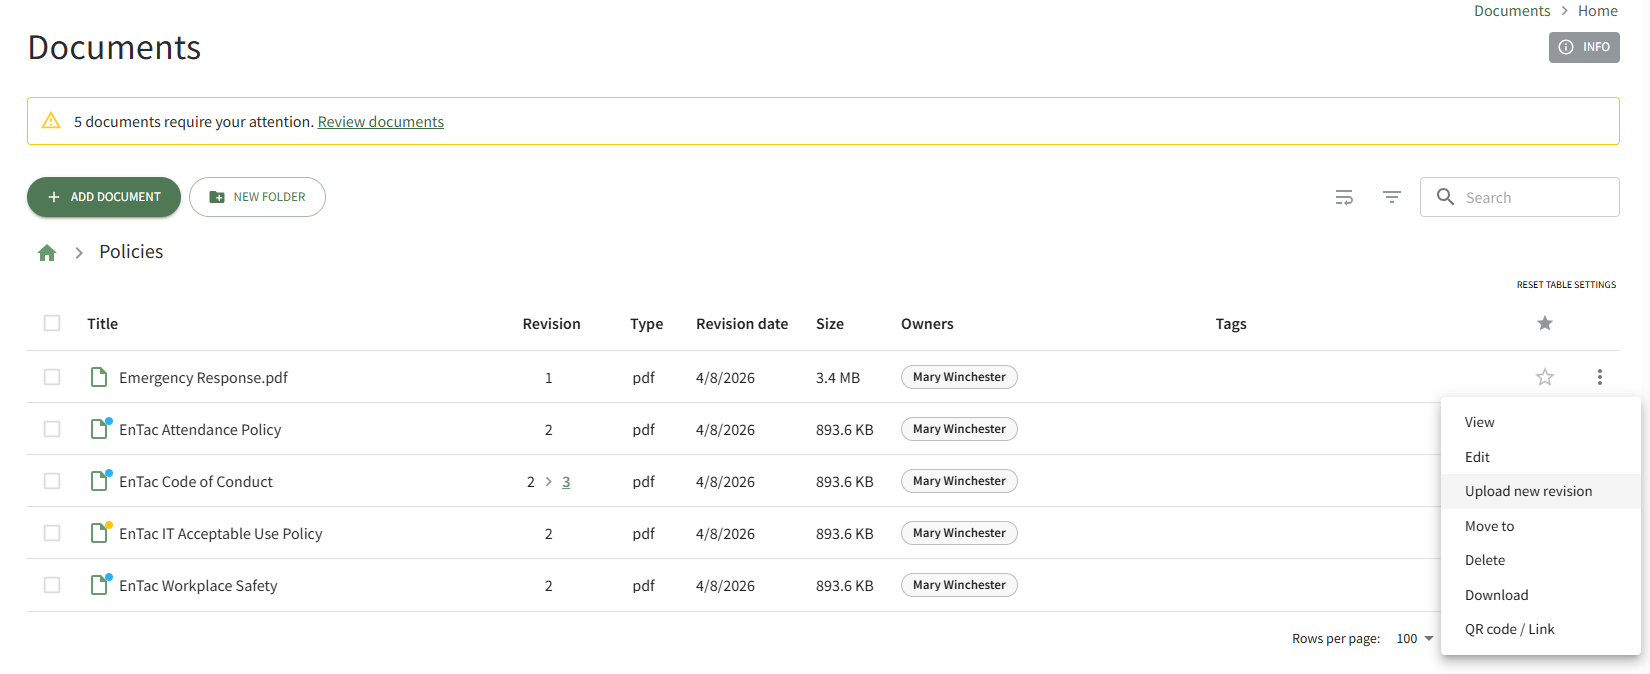1650x674 pixels.
Task: Check the EnTac Attendance Policy row checkbox
Action: [52, 429]
